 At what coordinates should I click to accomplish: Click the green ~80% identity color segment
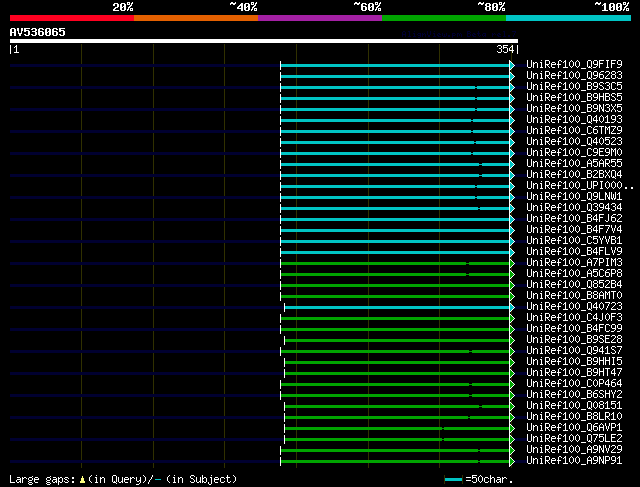(444, 18)
